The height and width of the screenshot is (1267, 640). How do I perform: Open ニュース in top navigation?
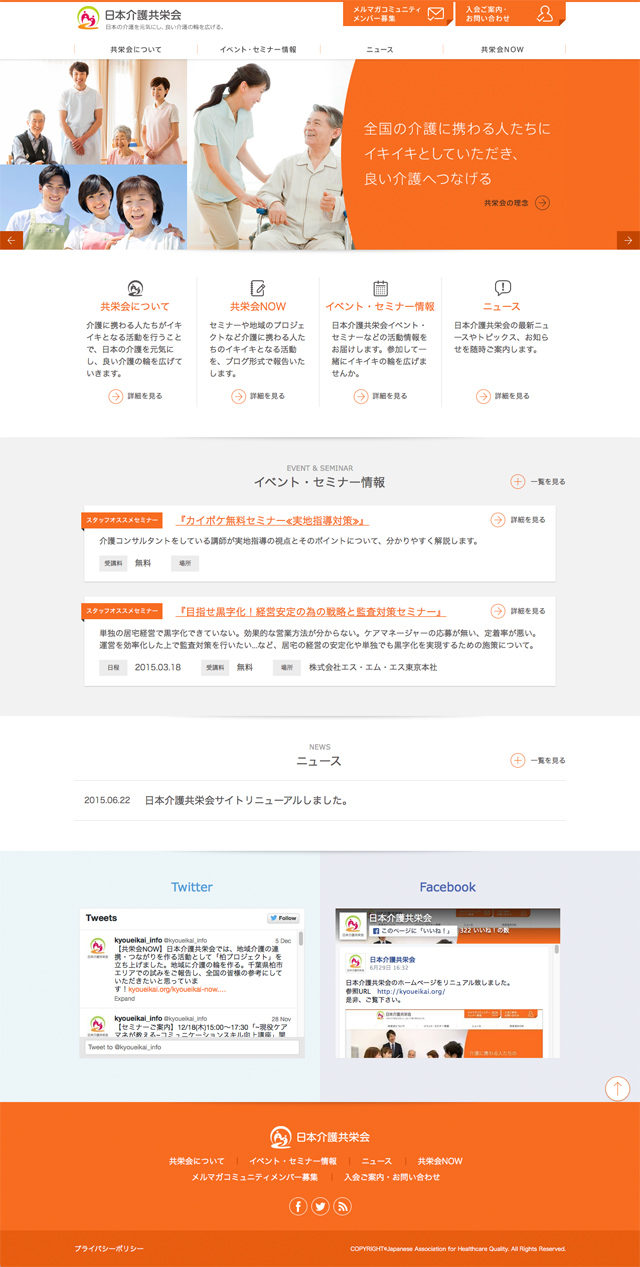pos(379,49)
